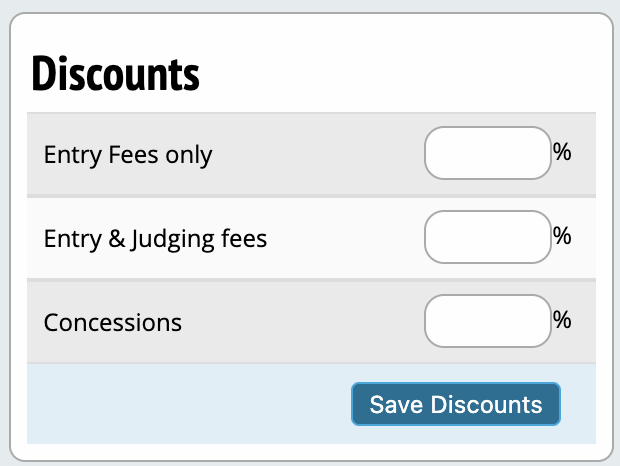620x466 pixels.
Task: Click percent symbol after the Concessions input
Action: [x=562, y=321]
